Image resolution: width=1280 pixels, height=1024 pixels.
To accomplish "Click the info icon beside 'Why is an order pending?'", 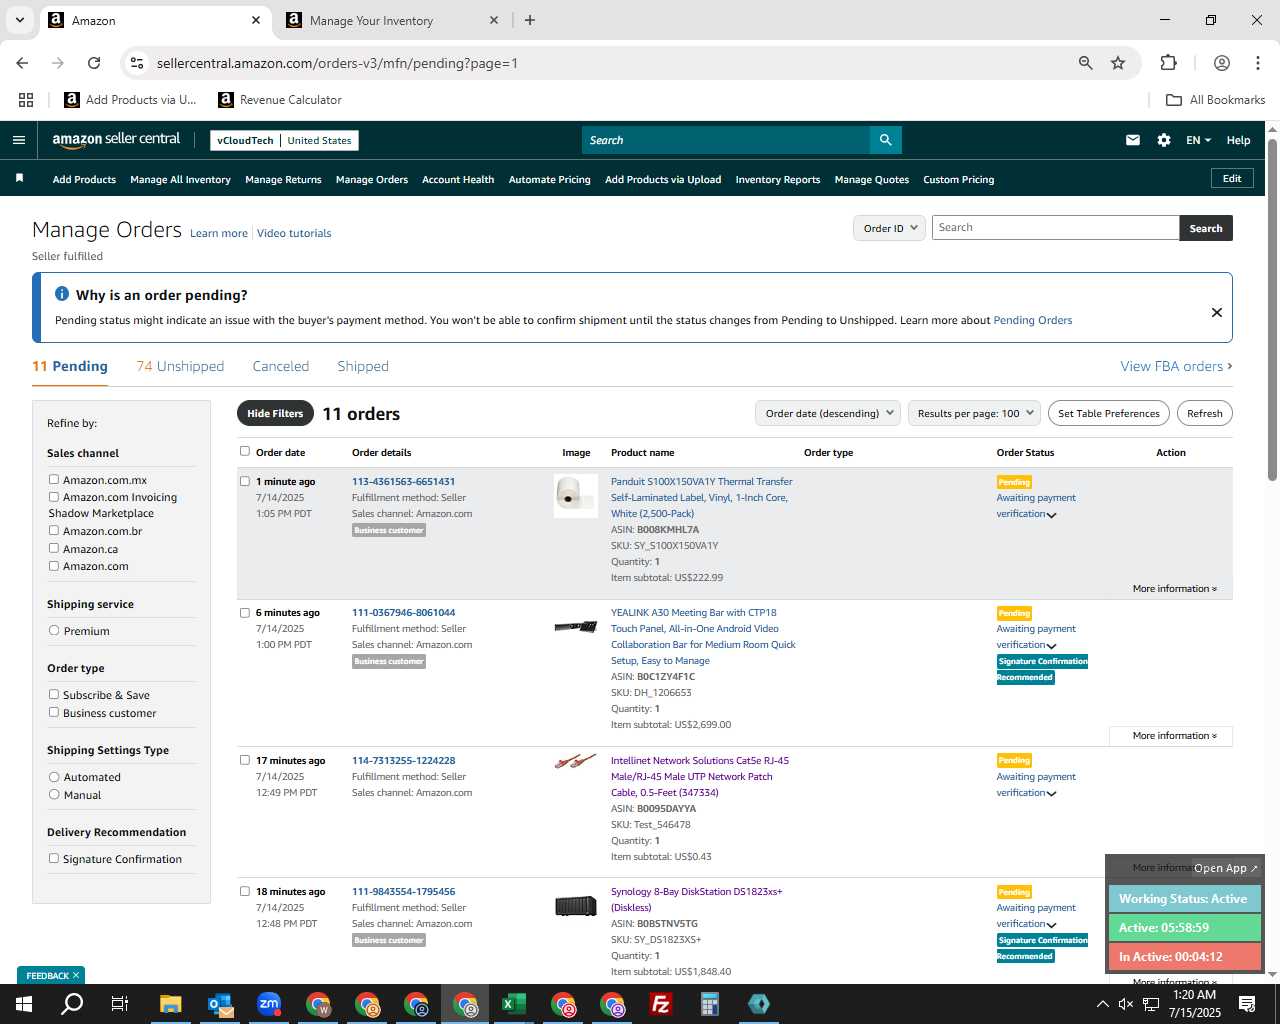I will (62, 294).
